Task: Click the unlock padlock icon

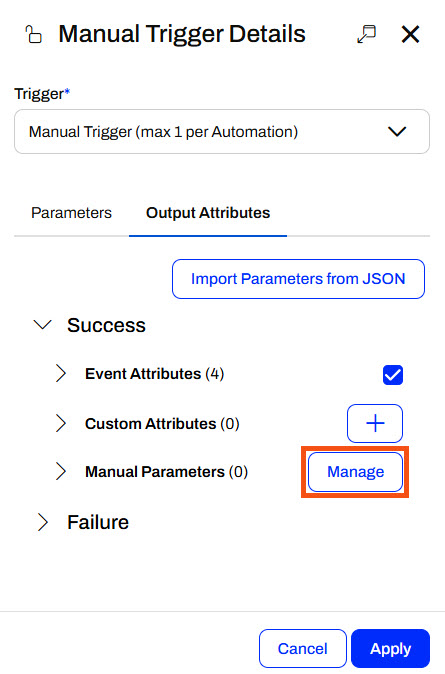Action: pyautogui.click(x=34, y=34)
